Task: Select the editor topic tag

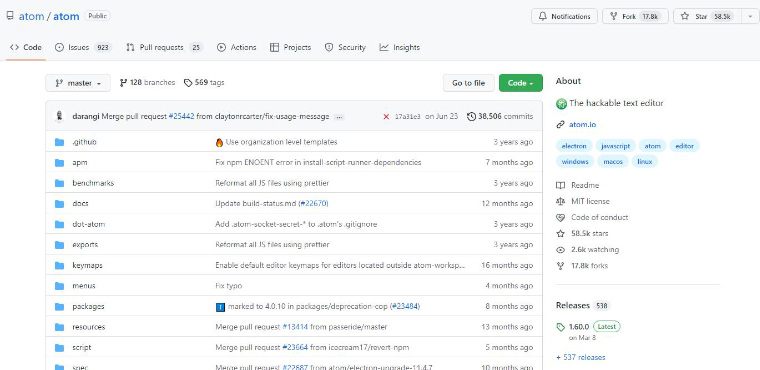Action: click(684, 146)
